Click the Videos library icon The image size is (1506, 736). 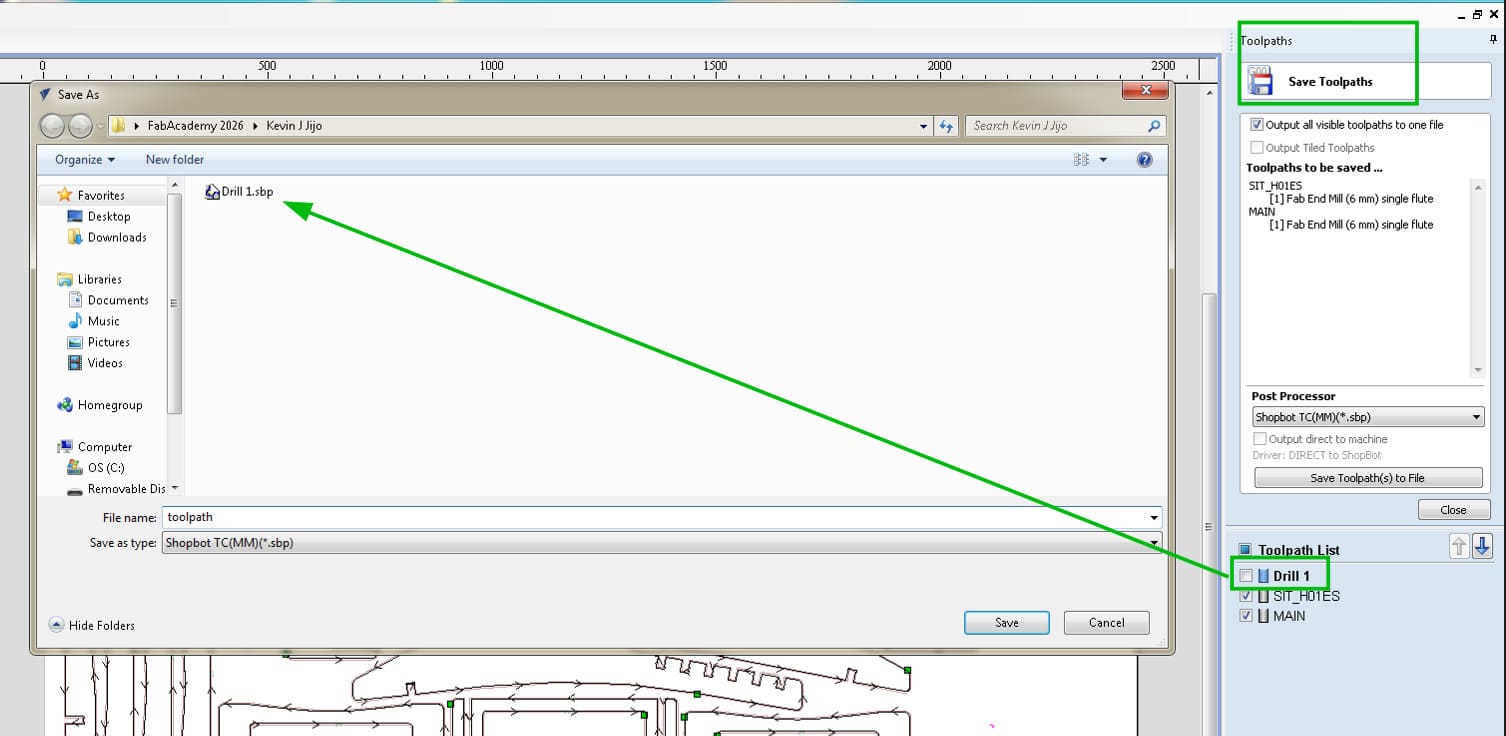75,363
